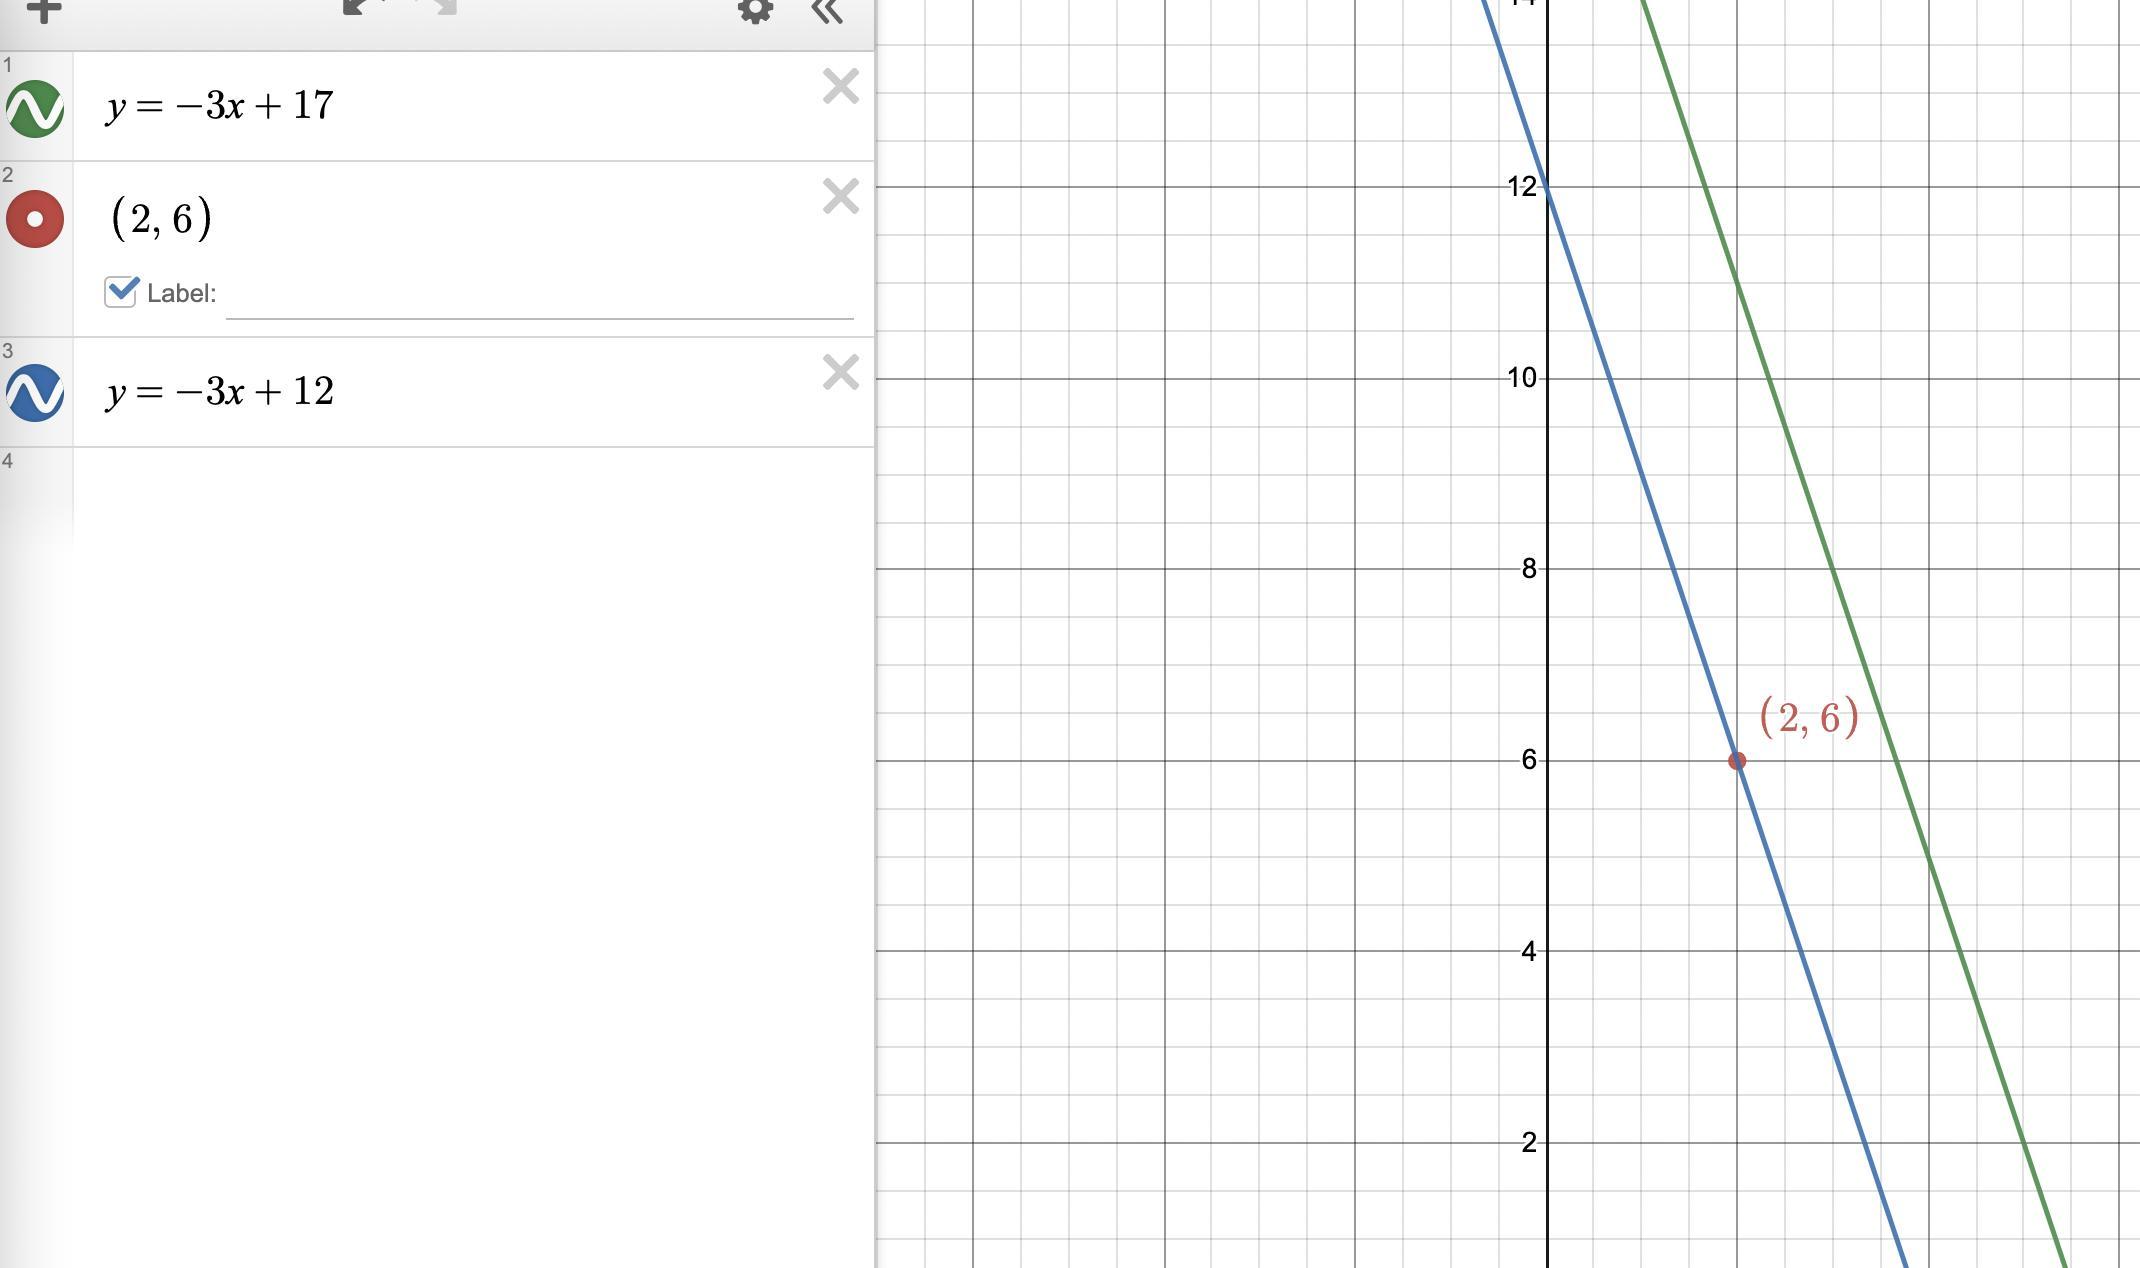Image resolution: width=2140 pixels, height=1268 pixels.
Task: Click the add item plus icon
Action: pos(43,10)
